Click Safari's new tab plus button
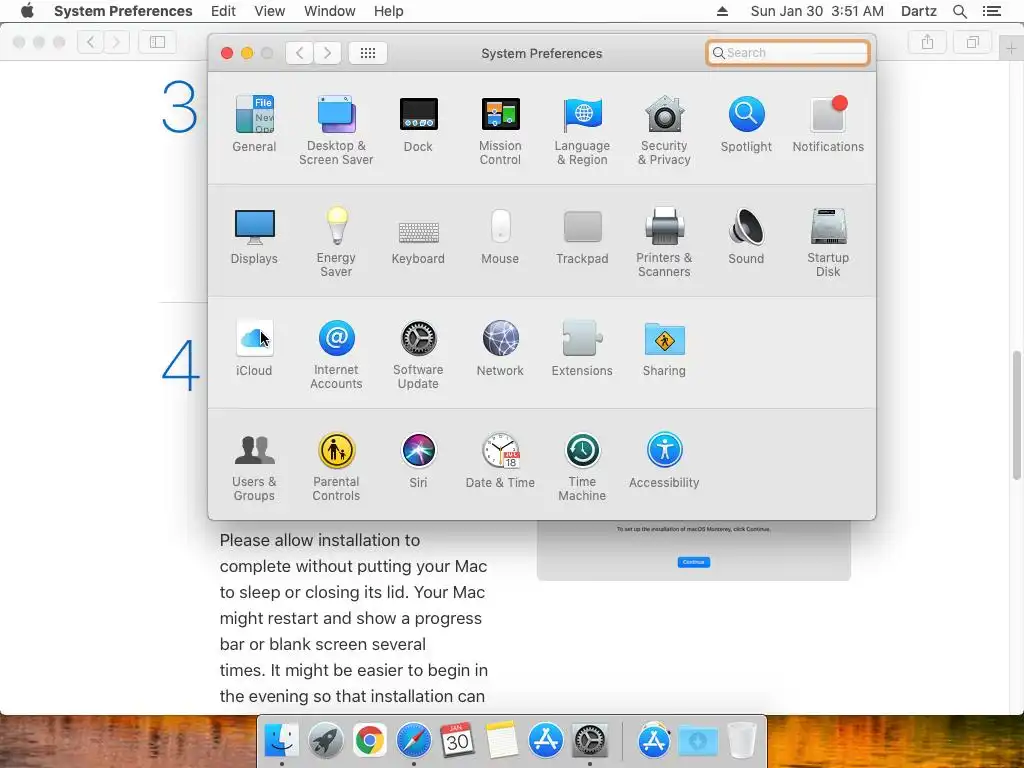1024x768 pixels. pyautogui.click(x=1011, y=48)
